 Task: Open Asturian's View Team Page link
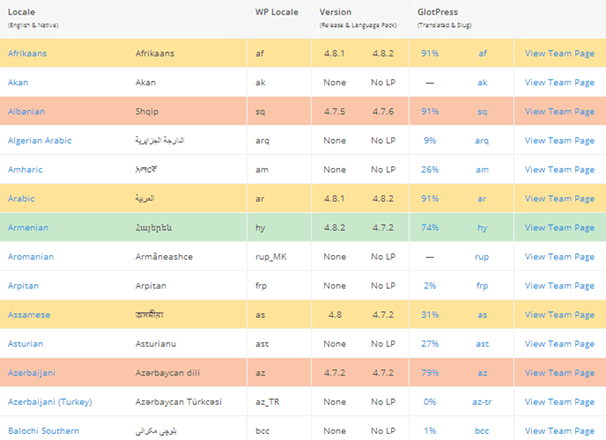[560, 344]
